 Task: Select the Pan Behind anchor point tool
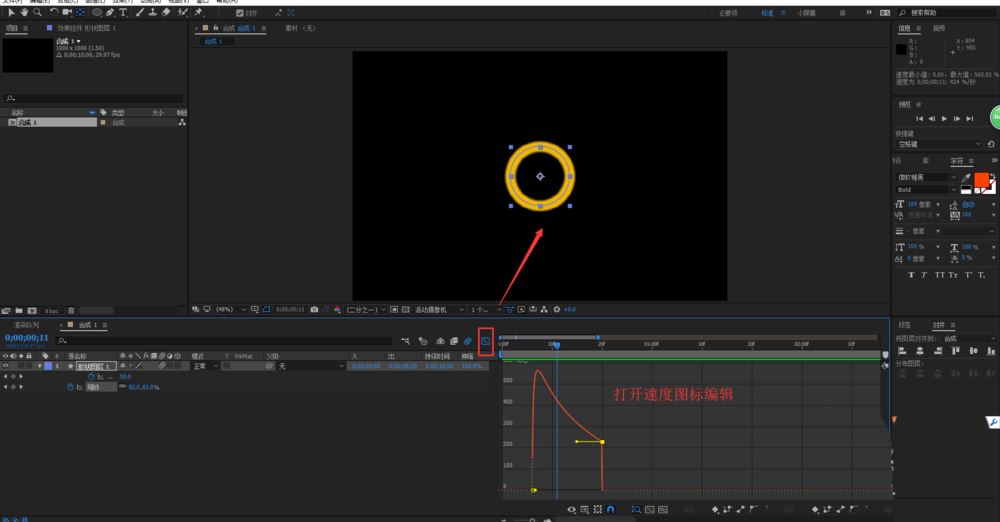click(x=80, y=12)
